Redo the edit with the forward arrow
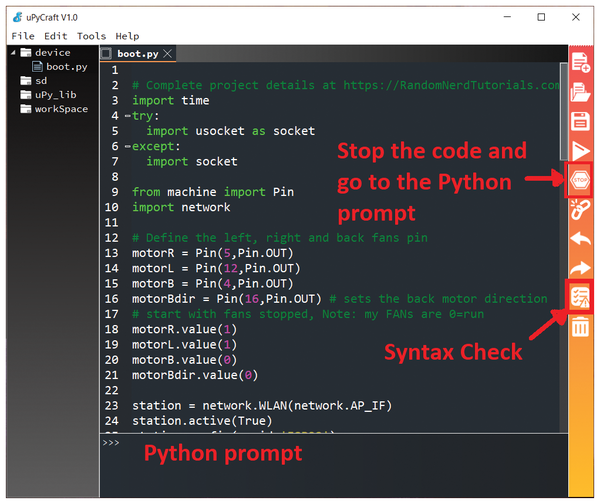 [580, 268]
